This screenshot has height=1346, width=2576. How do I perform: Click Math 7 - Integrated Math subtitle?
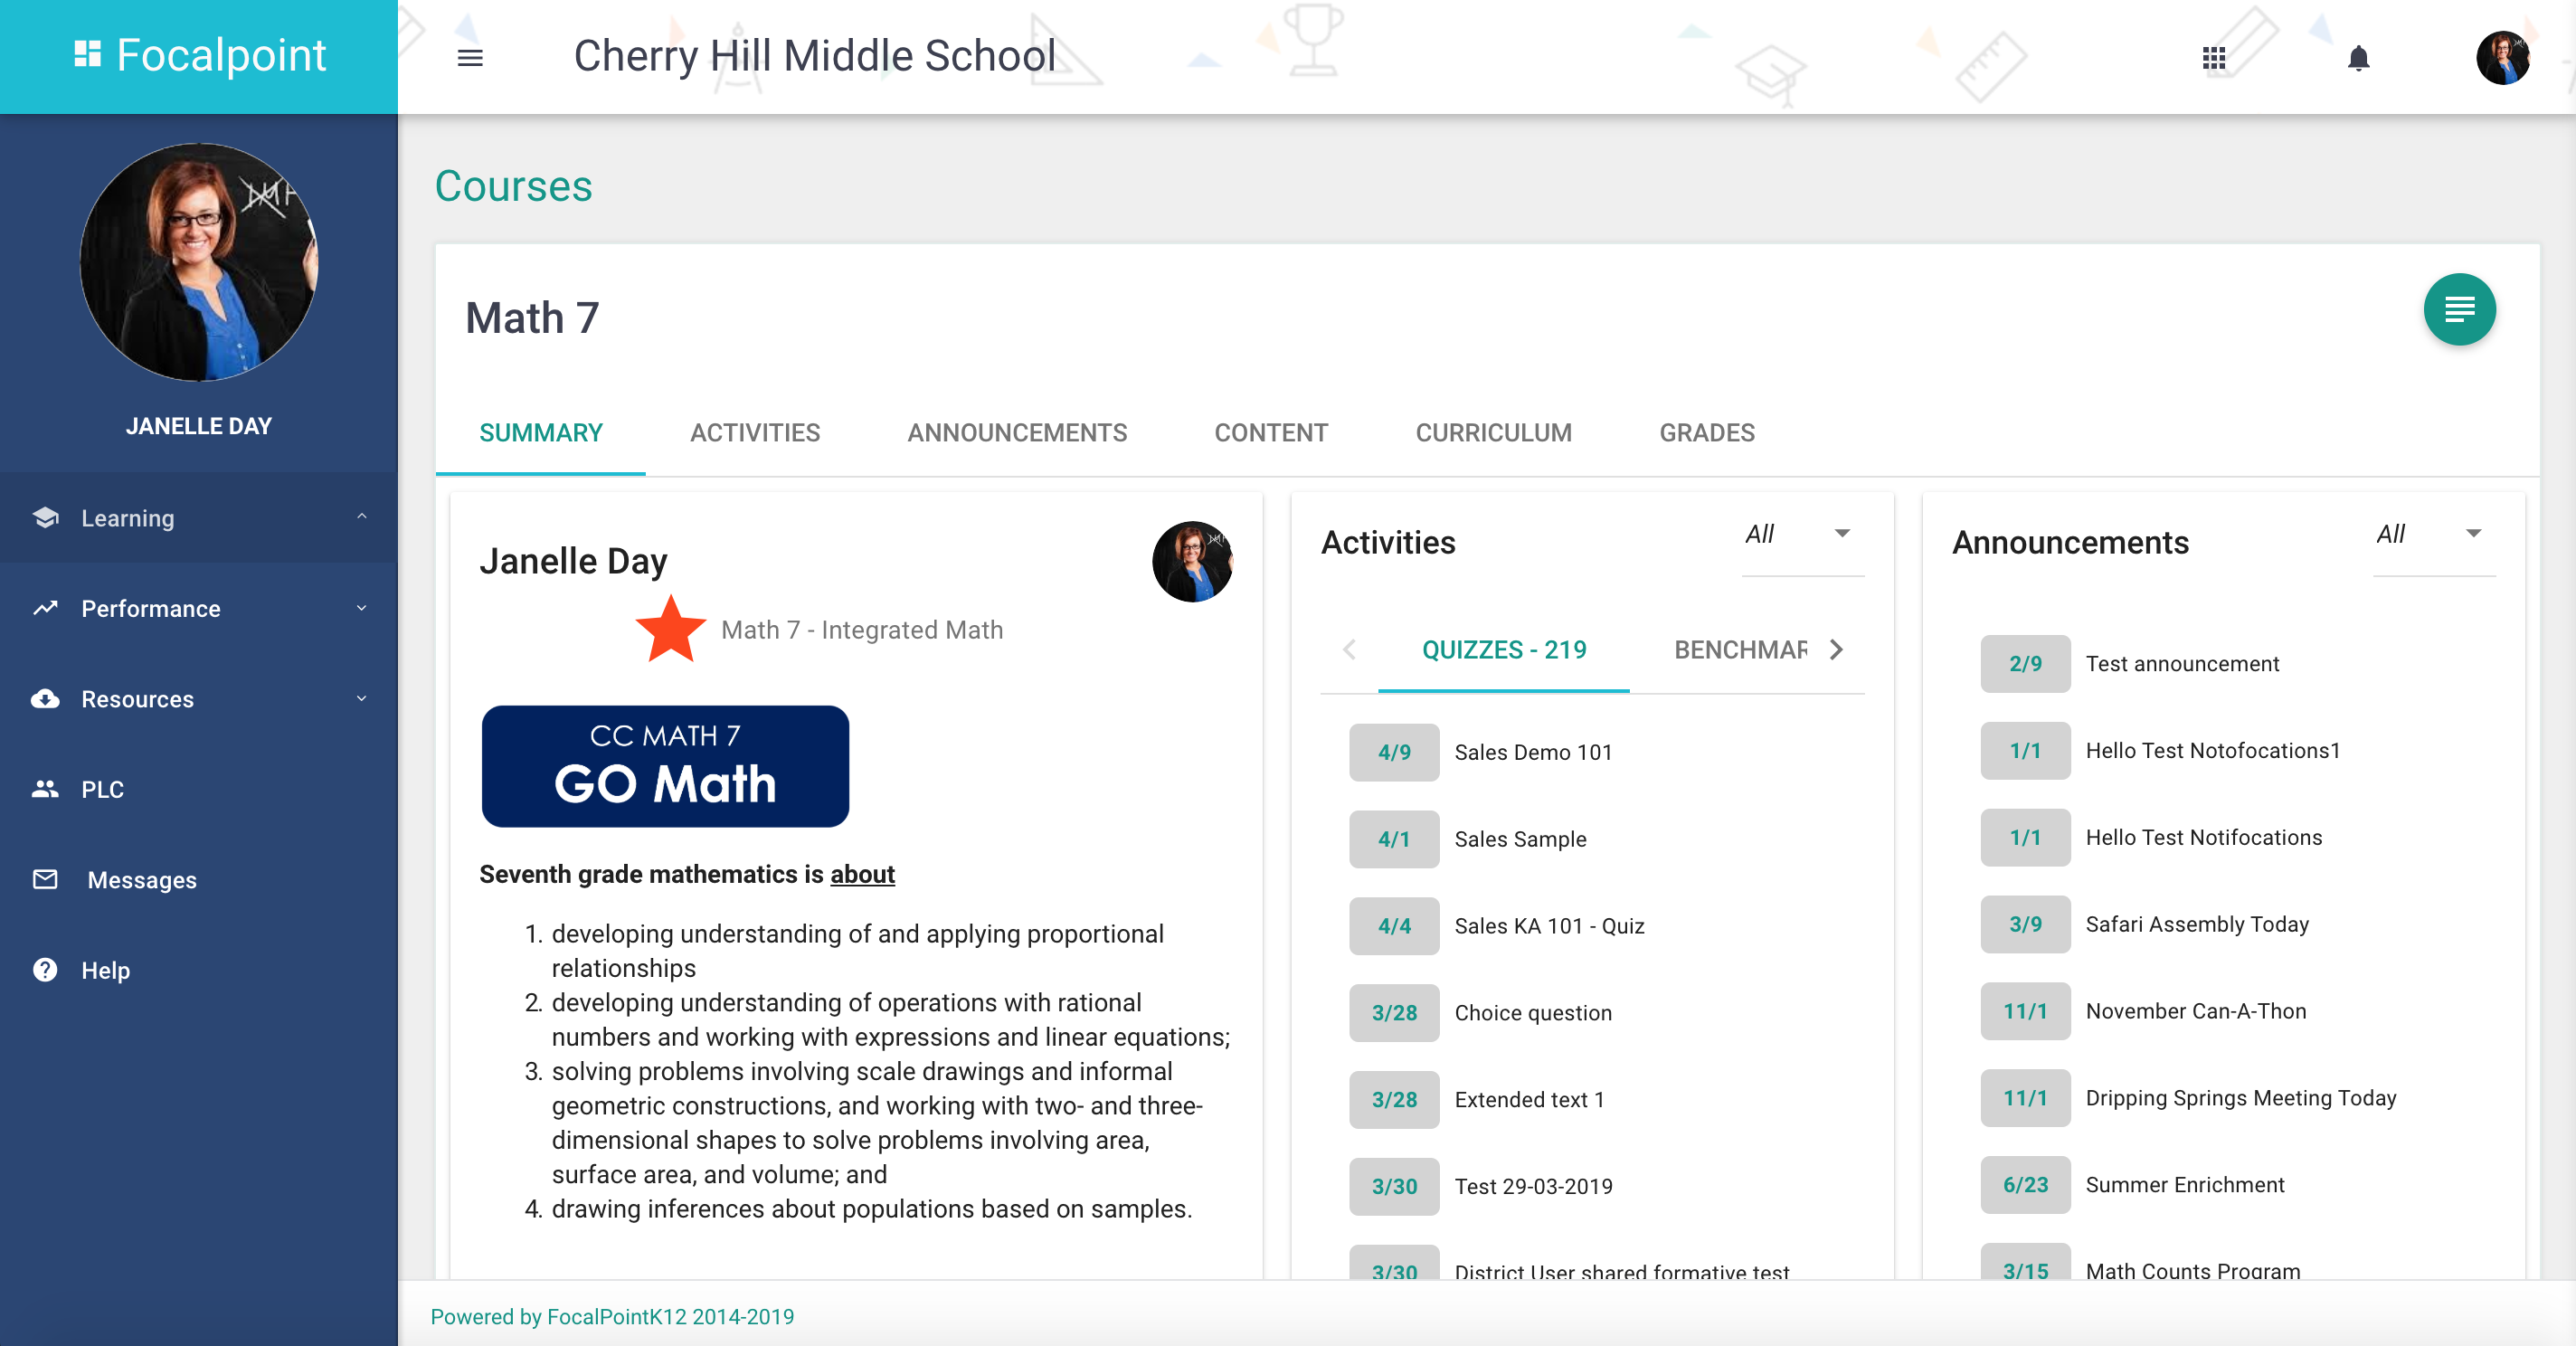coord(862,630)
